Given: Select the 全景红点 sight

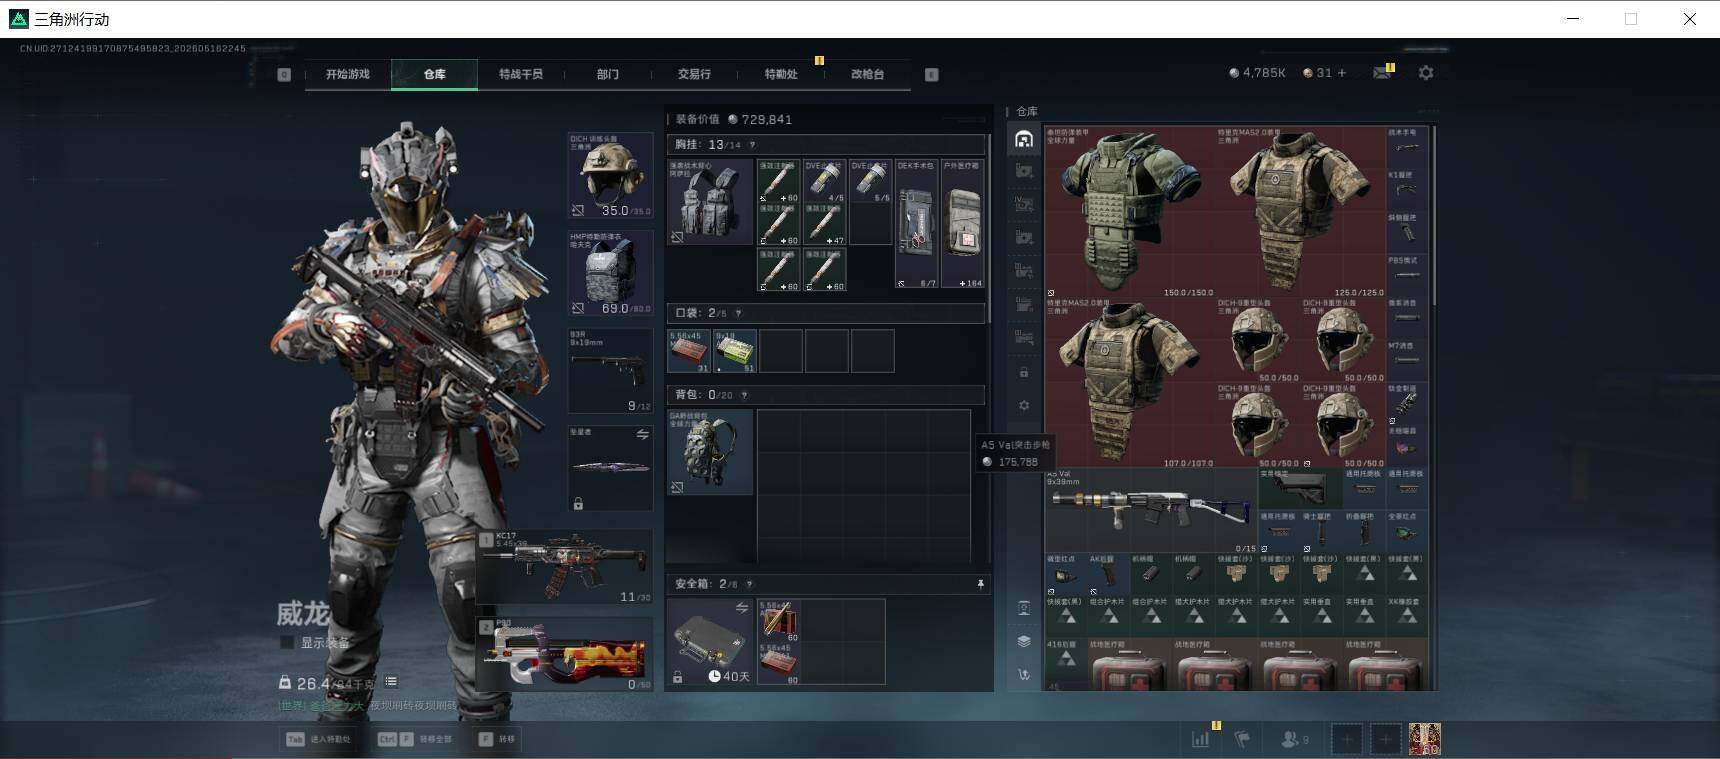Looking at the screenshot, I should click(x=1406, y=532).
